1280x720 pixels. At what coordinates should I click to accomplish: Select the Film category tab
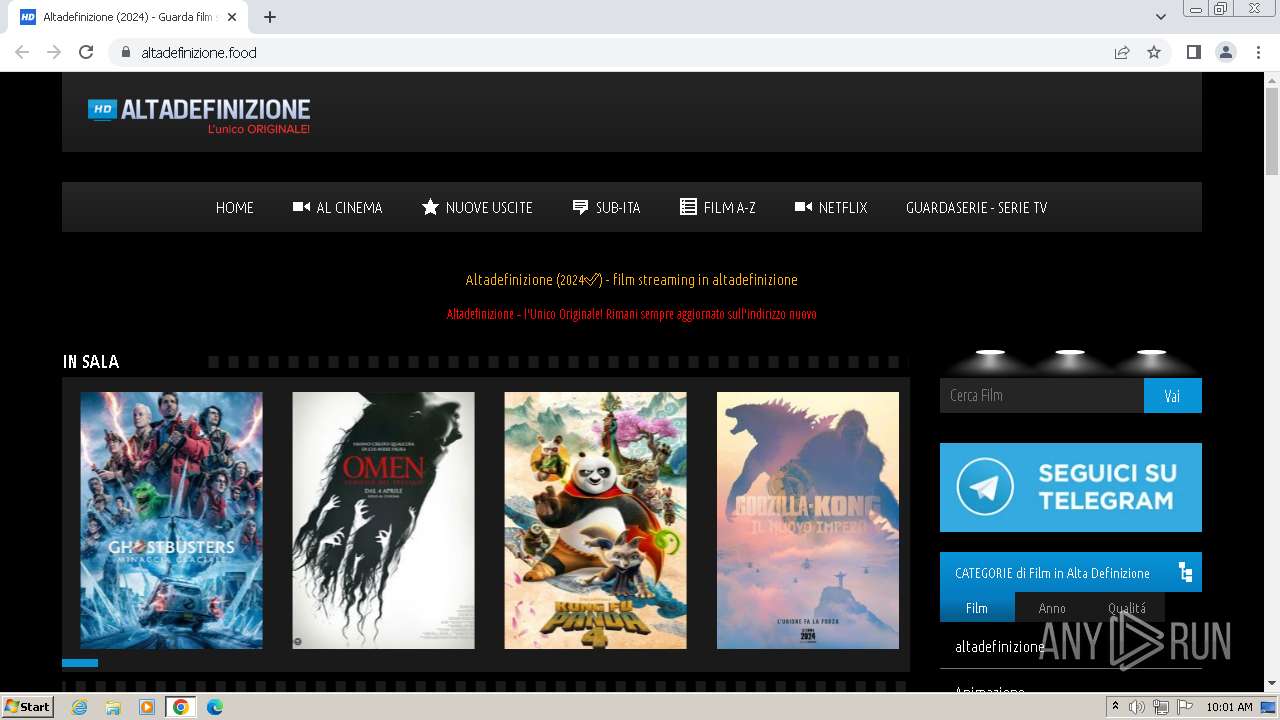point(976,608)
